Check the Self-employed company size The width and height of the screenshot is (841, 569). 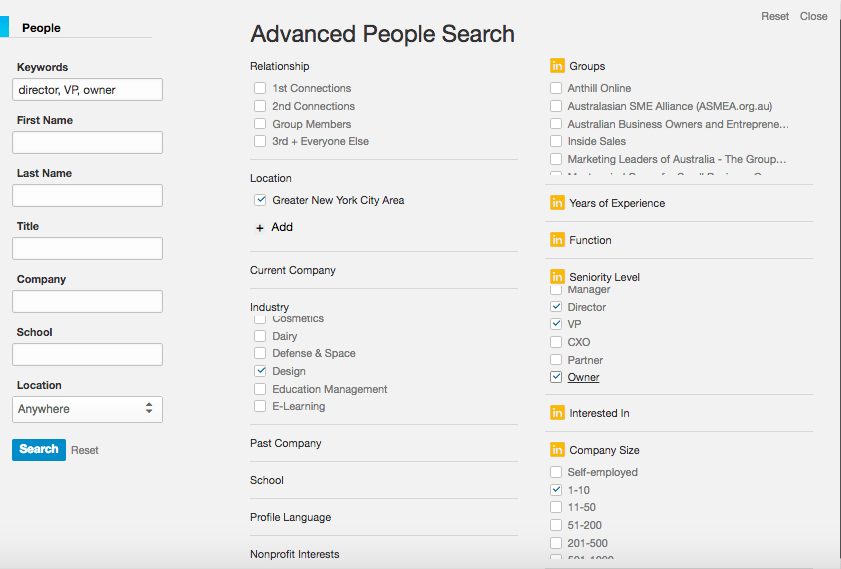click(556, 472)
